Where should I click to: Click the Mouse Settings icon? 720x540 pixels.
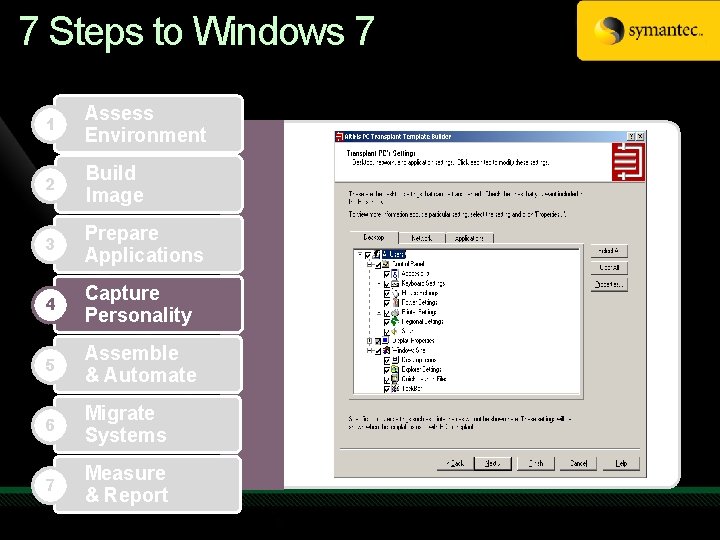(x=395, y=293)
